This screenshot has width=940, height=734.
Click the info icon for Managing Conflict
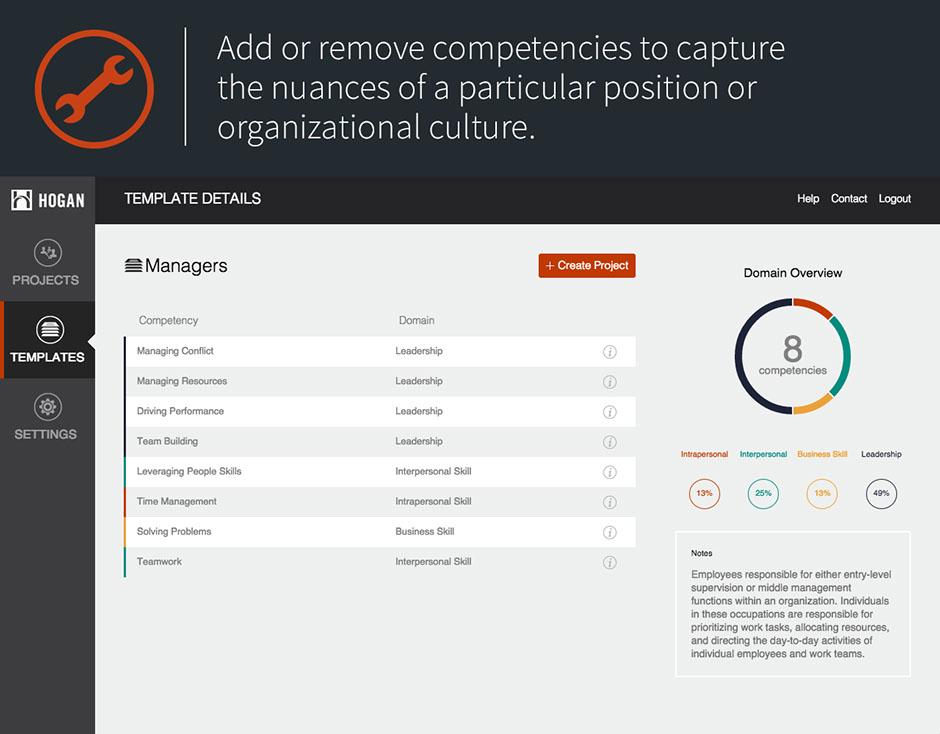(x=610, y=352)
